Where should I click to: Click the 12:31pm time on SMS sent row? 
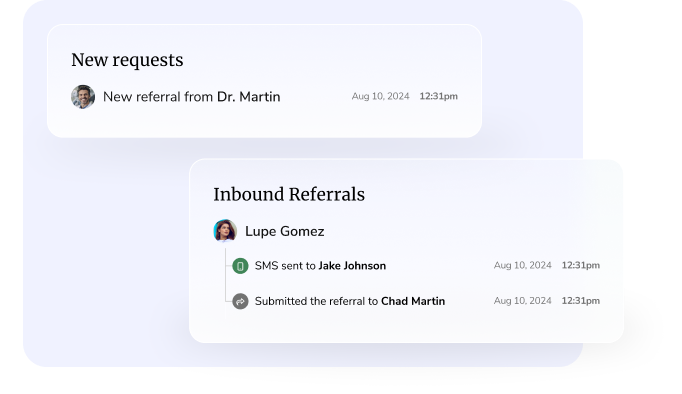581,265
